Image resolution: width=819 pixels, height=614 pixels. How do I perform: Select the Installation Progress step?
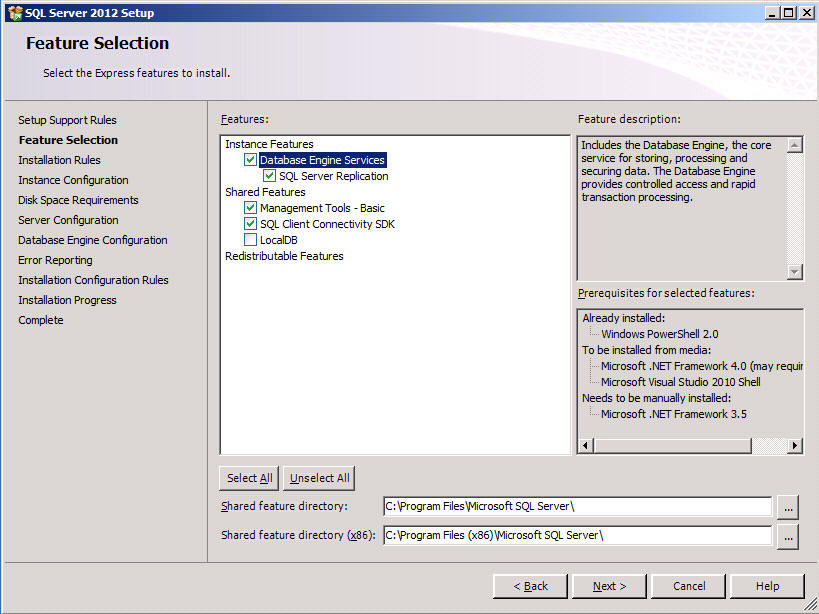pyautogui.click(x=67, y=300)
